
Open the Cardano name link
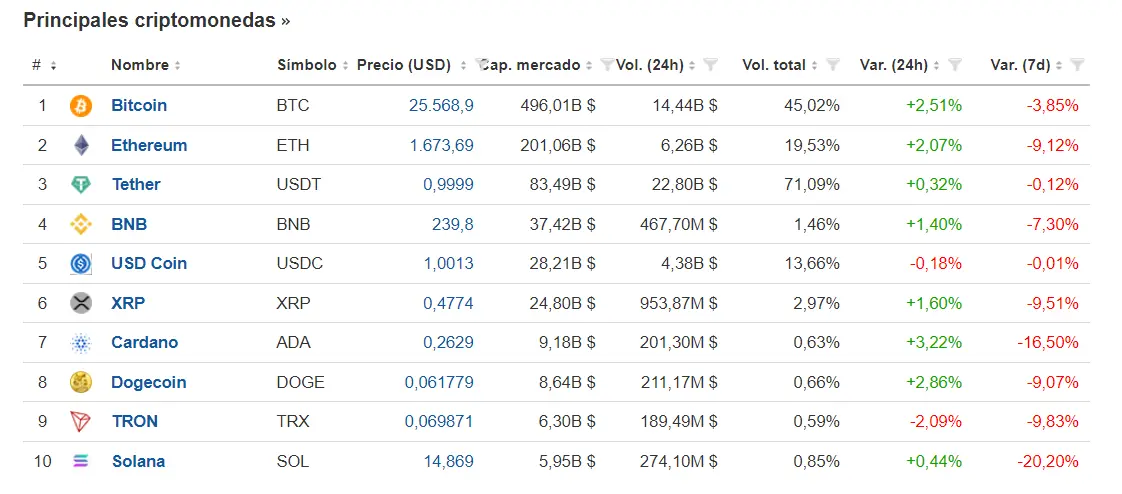(x=145, y=342)
